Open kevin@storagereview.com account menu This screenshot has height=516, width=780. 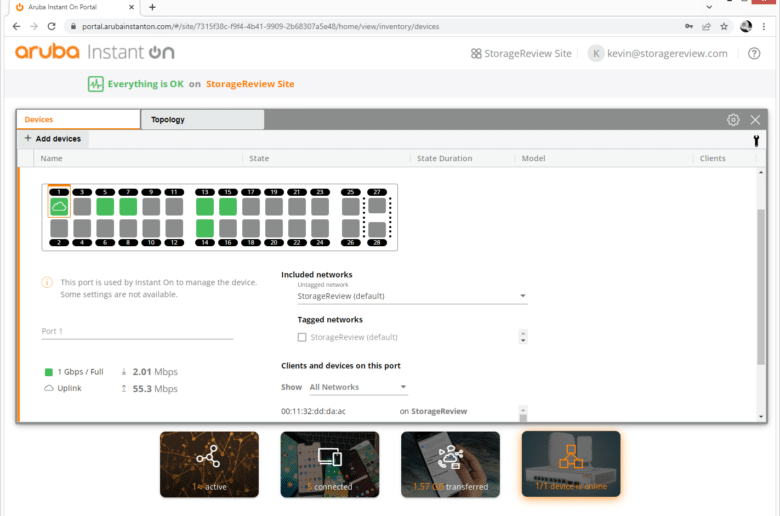(658, 53)
